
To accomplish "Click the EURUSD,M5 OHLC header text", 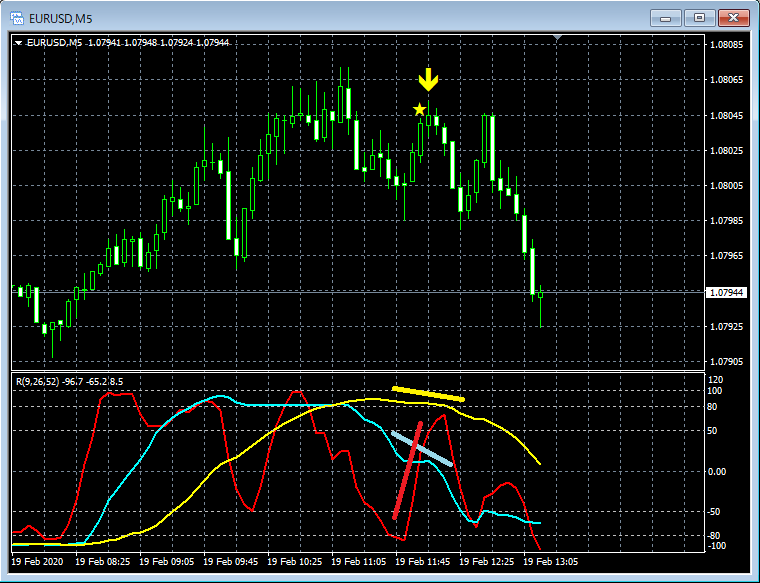I will [x=128, y=43].
